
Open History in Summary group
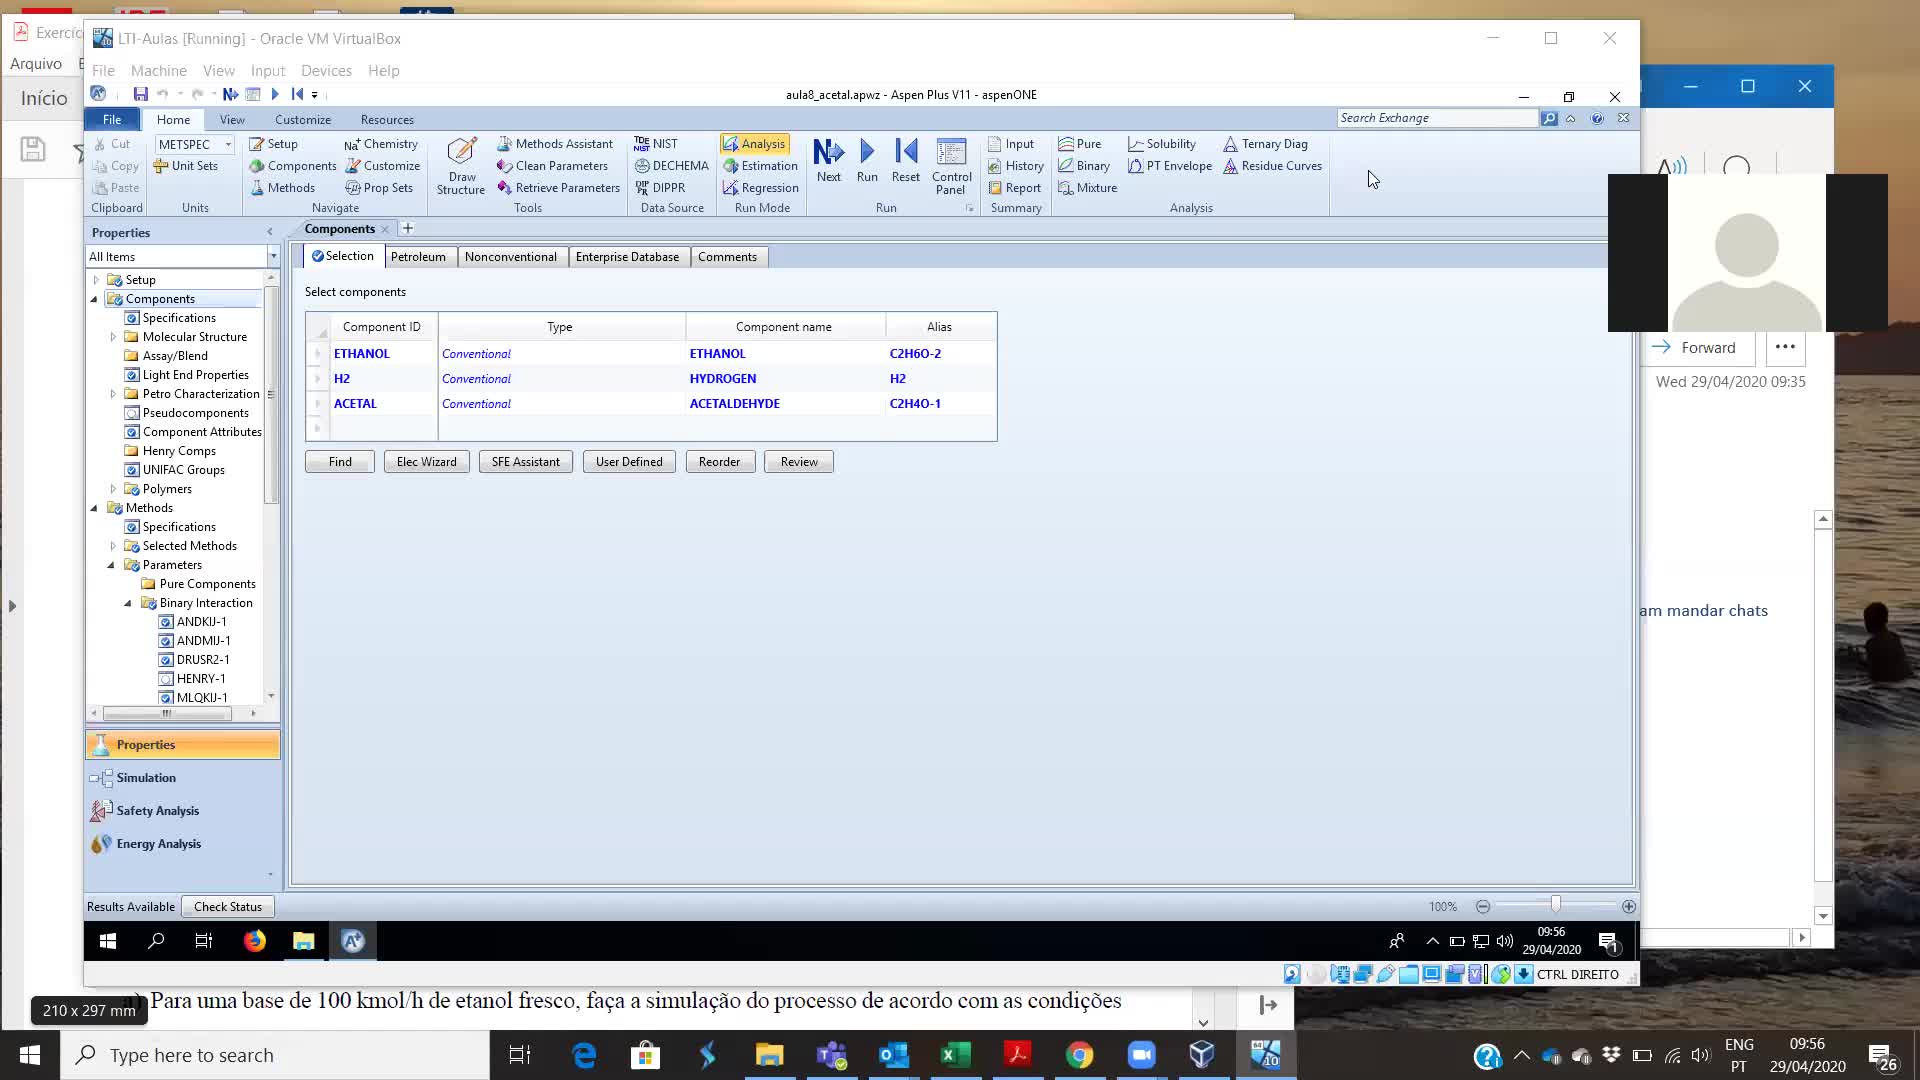click(x=1015, y=166)
